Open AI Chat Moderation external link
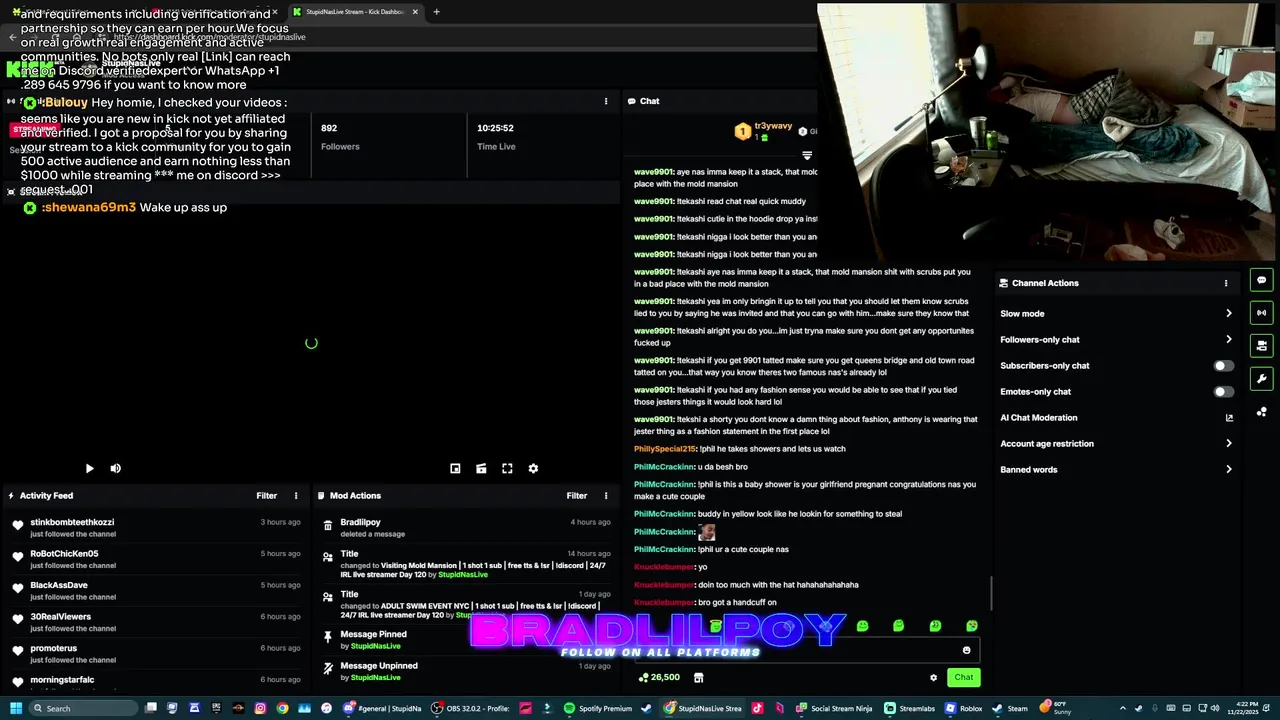Image resolution: width=1280 pixels, height=720 pixels. [x=1229, y=418]
